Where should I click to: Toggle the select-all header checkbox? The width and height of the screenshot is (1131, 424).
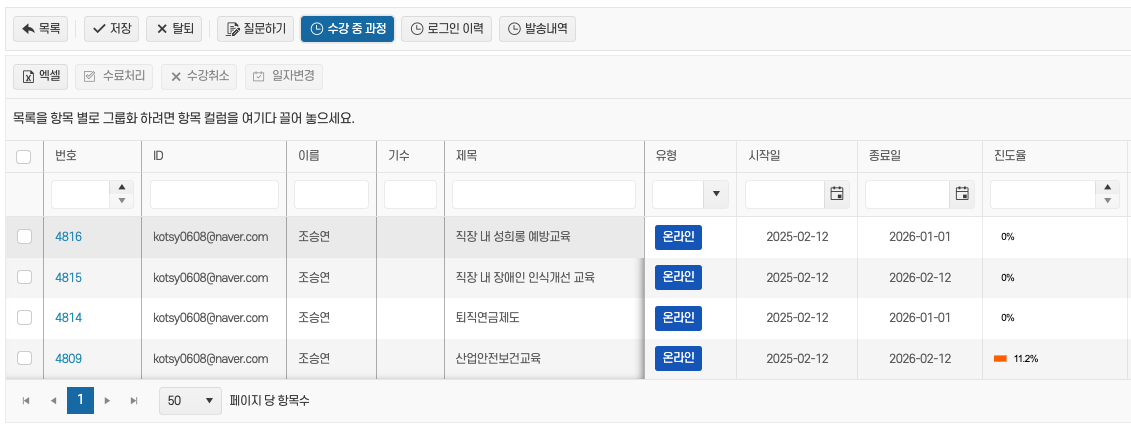(25, 156)
